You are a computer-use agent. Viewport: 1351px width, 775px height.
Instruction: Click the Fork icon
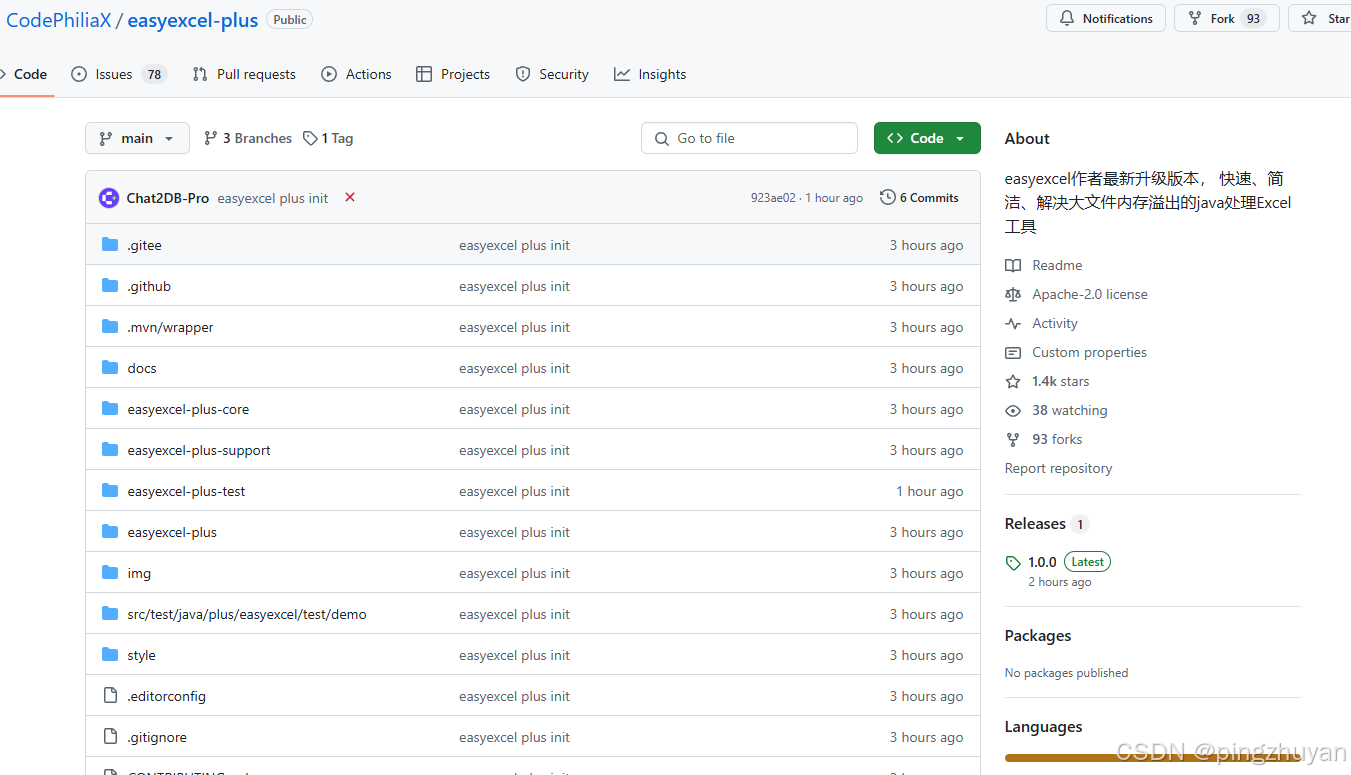point(1195,19)
